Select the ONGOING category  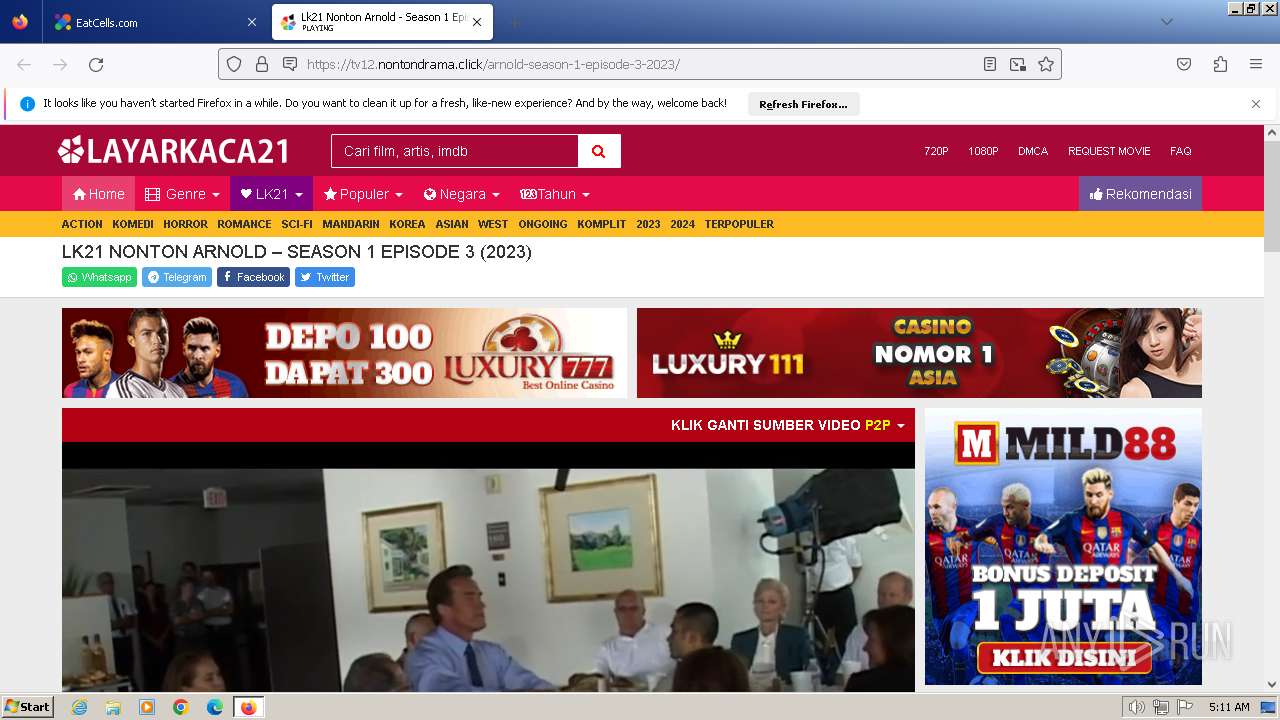tap(543, 224)
